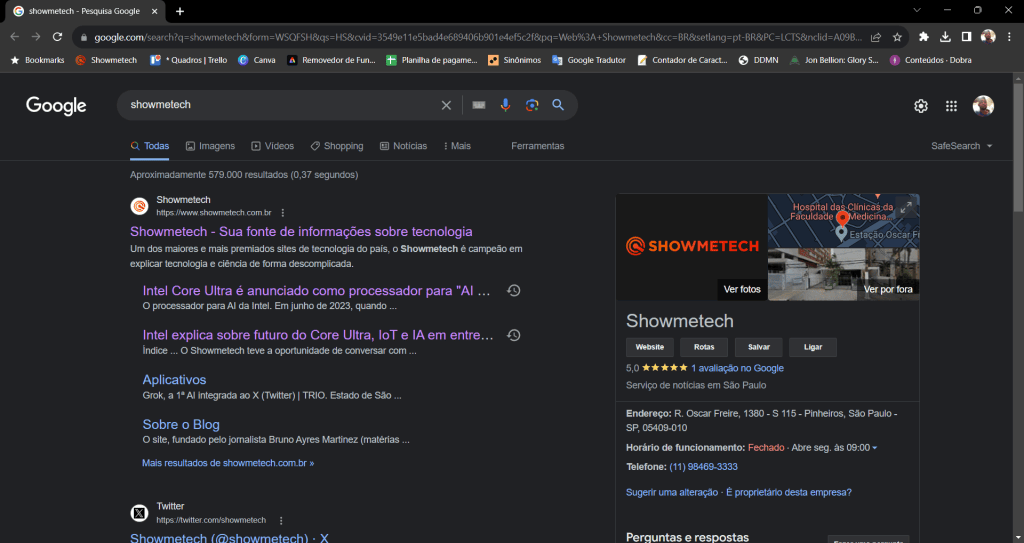Open the 1 avaliação no Google link
The height and width of the screenshot is (543, 1024).
tap(737, 369)
